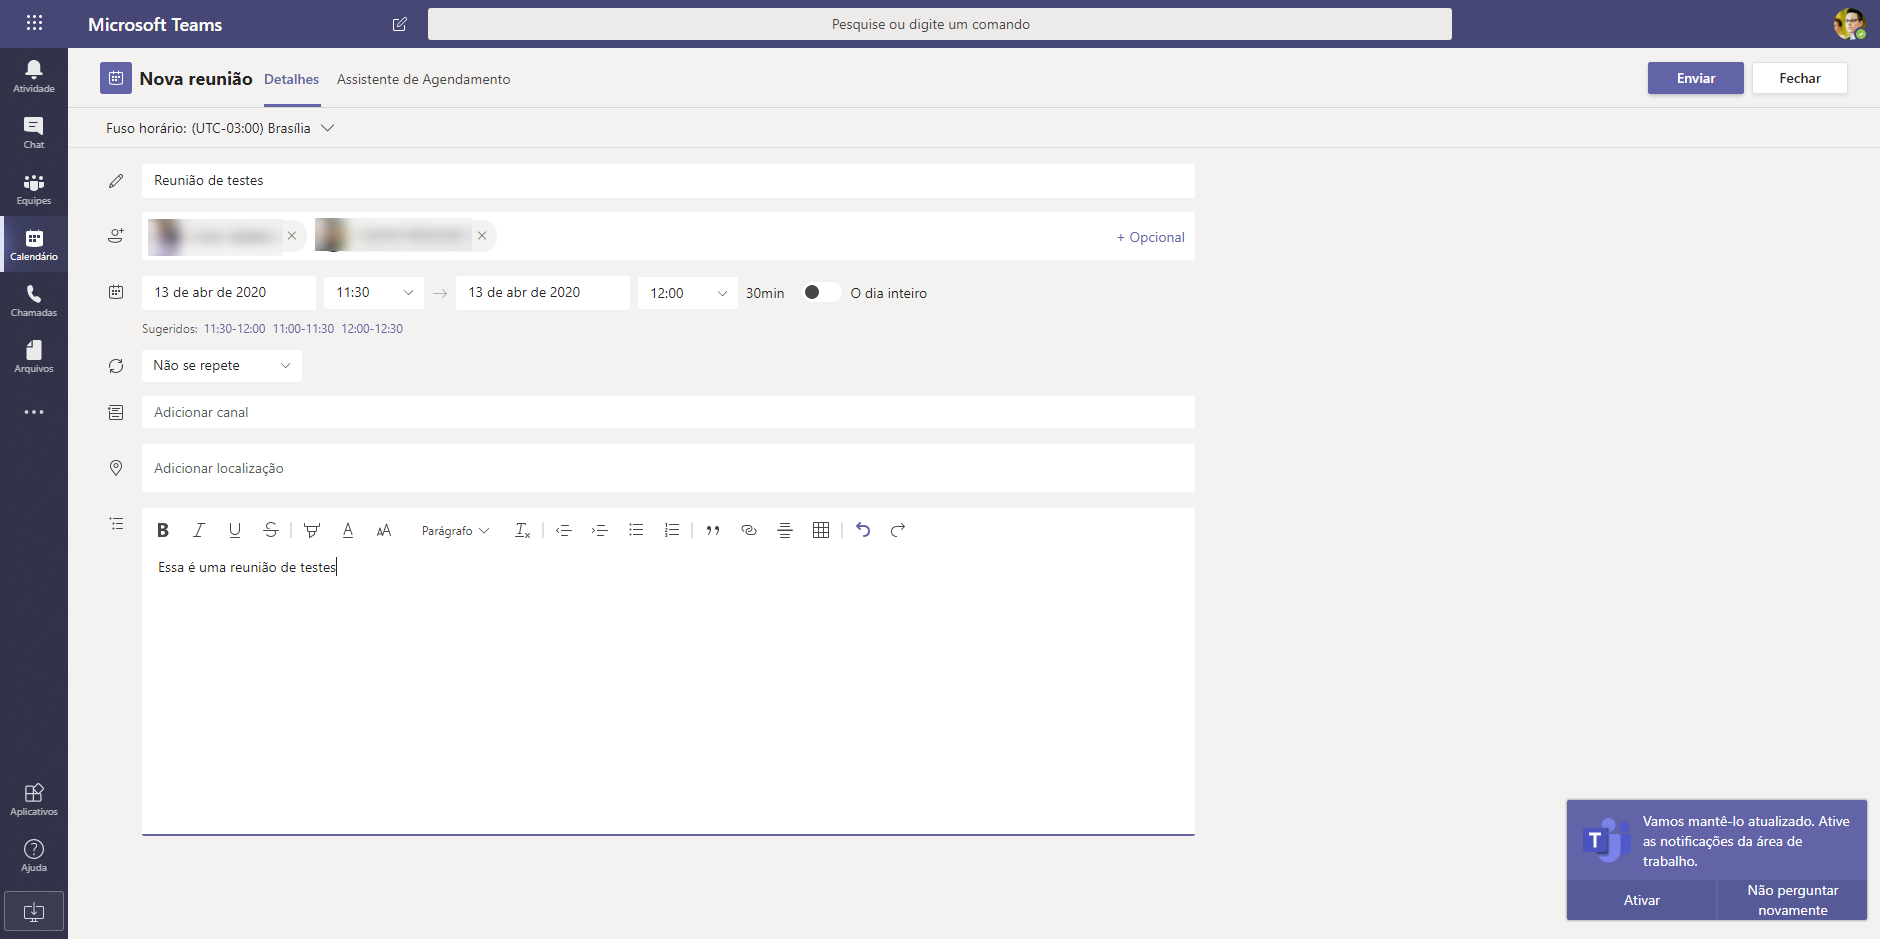Toggle strikethrough formatting
Image resolution: width=1880 pixels, height=939 pixels.
(271, 530)
